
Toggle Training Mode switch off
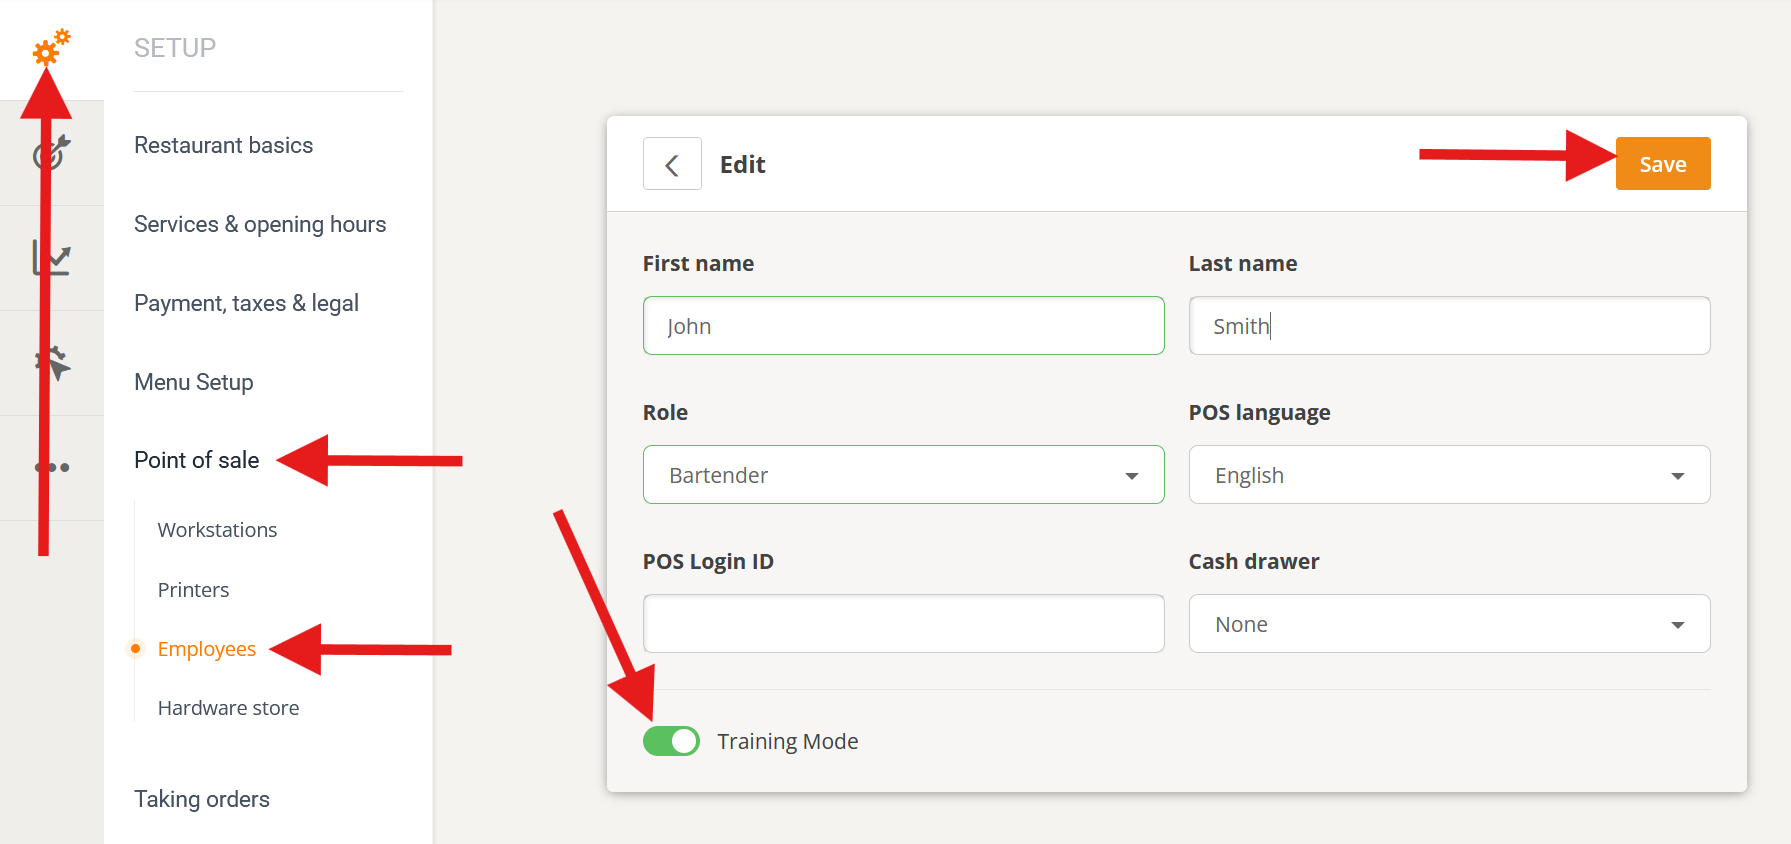tap(671, 741)
